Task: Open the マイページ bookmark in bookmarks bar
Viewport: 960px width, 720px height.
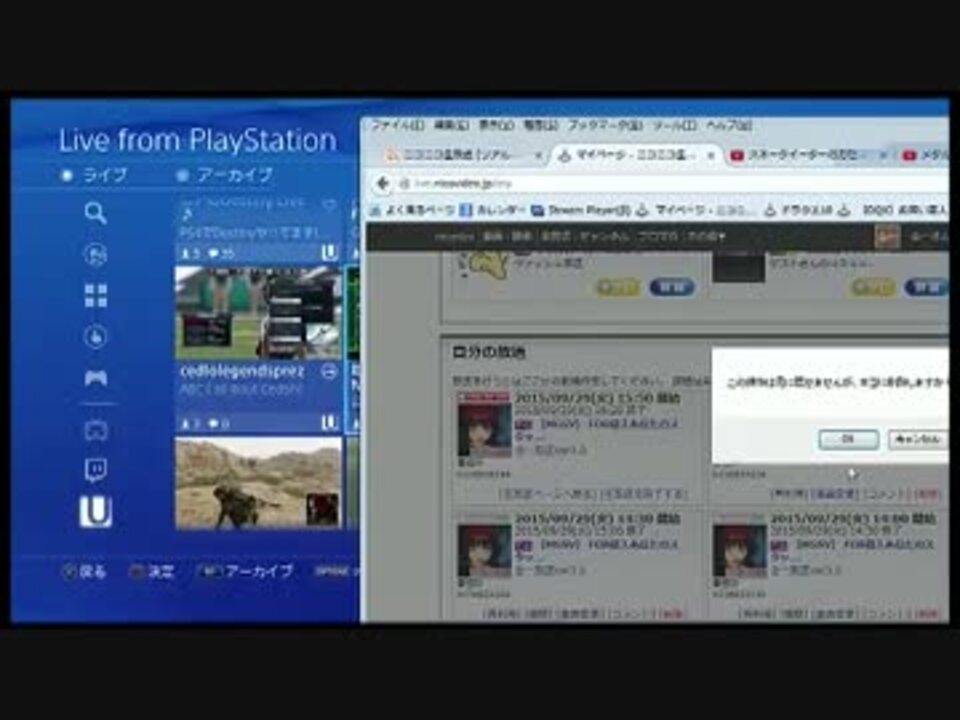Action: pyautogui.click(x=695, y=211)
